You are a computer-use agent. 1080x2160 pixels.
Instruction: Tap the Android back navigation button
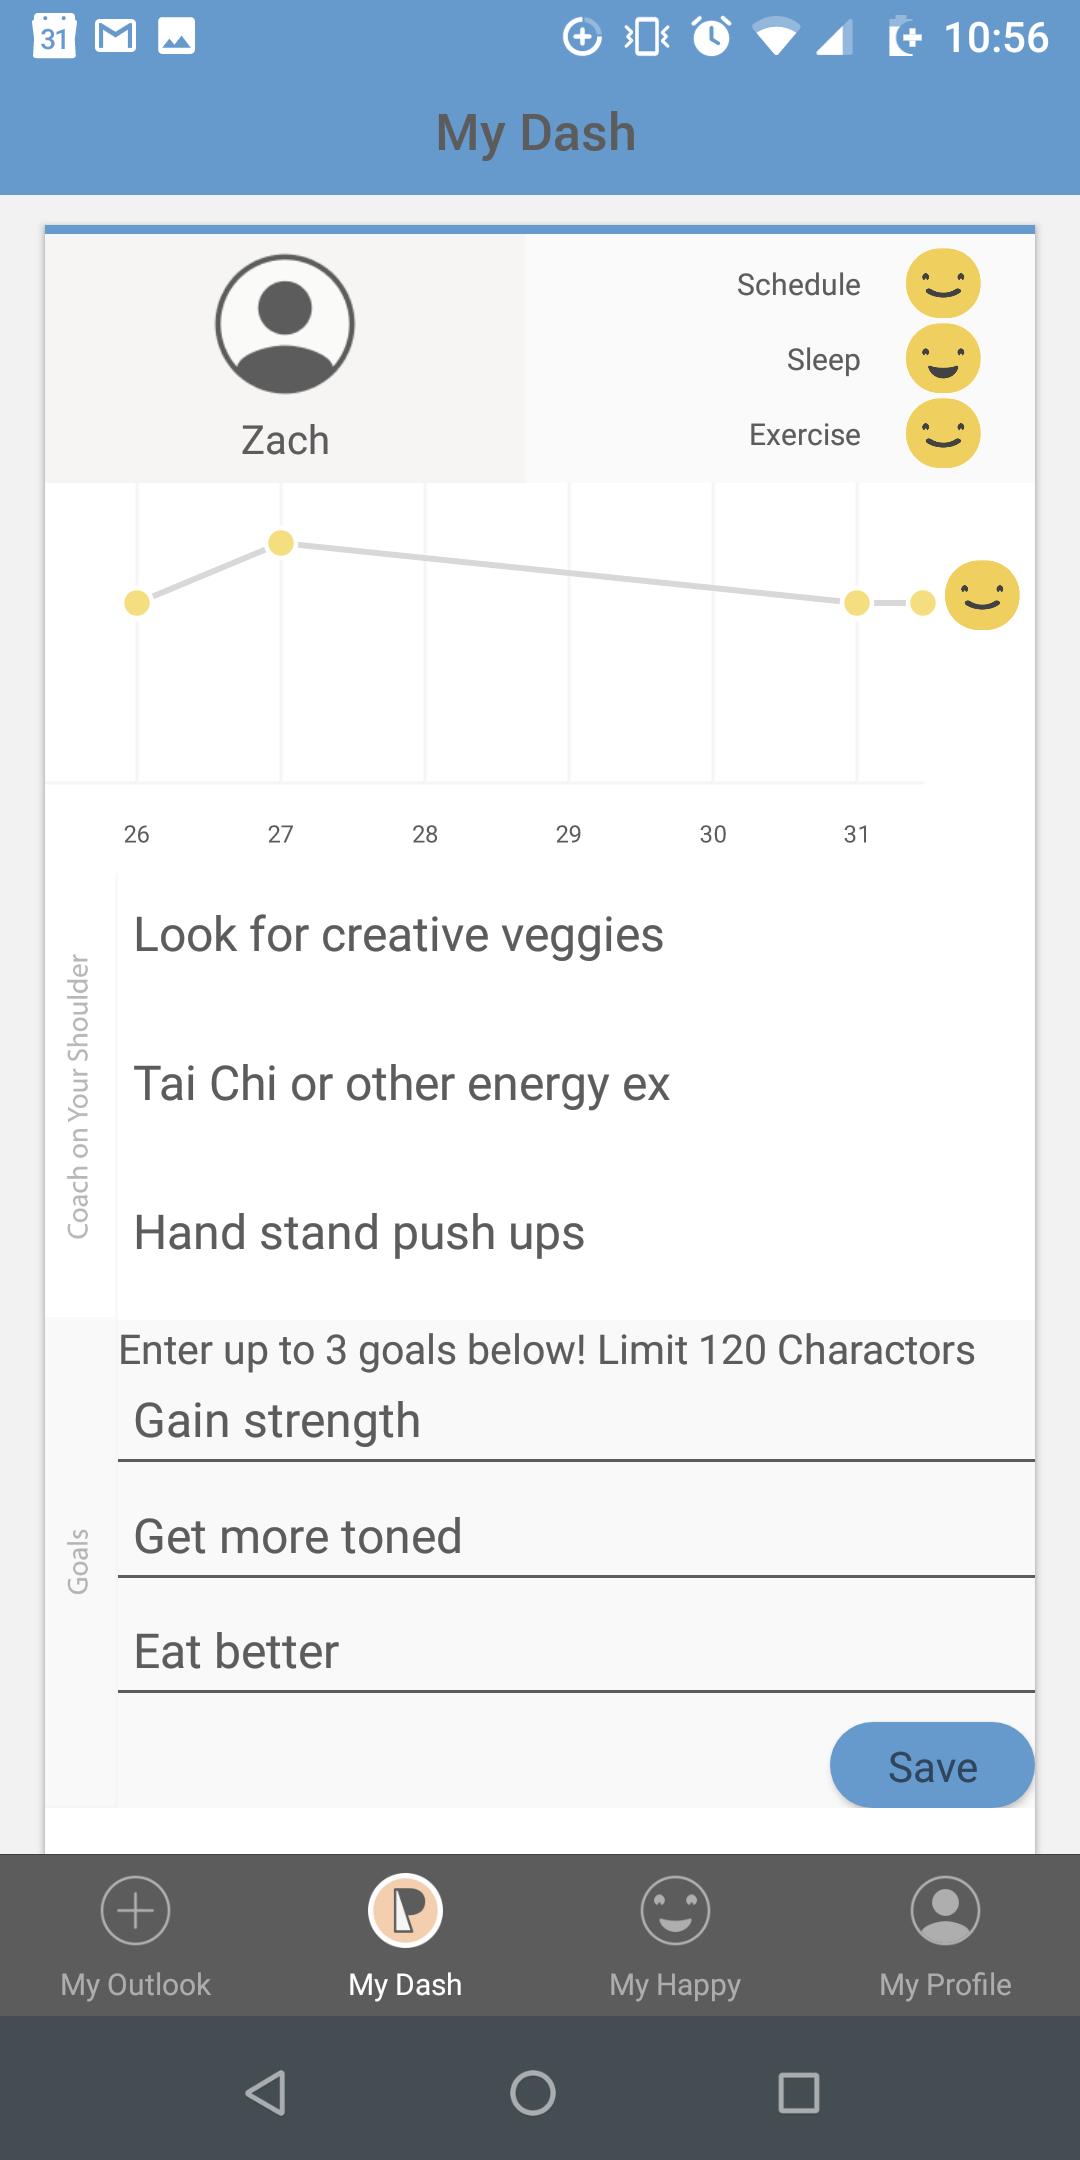[266, 2092]
